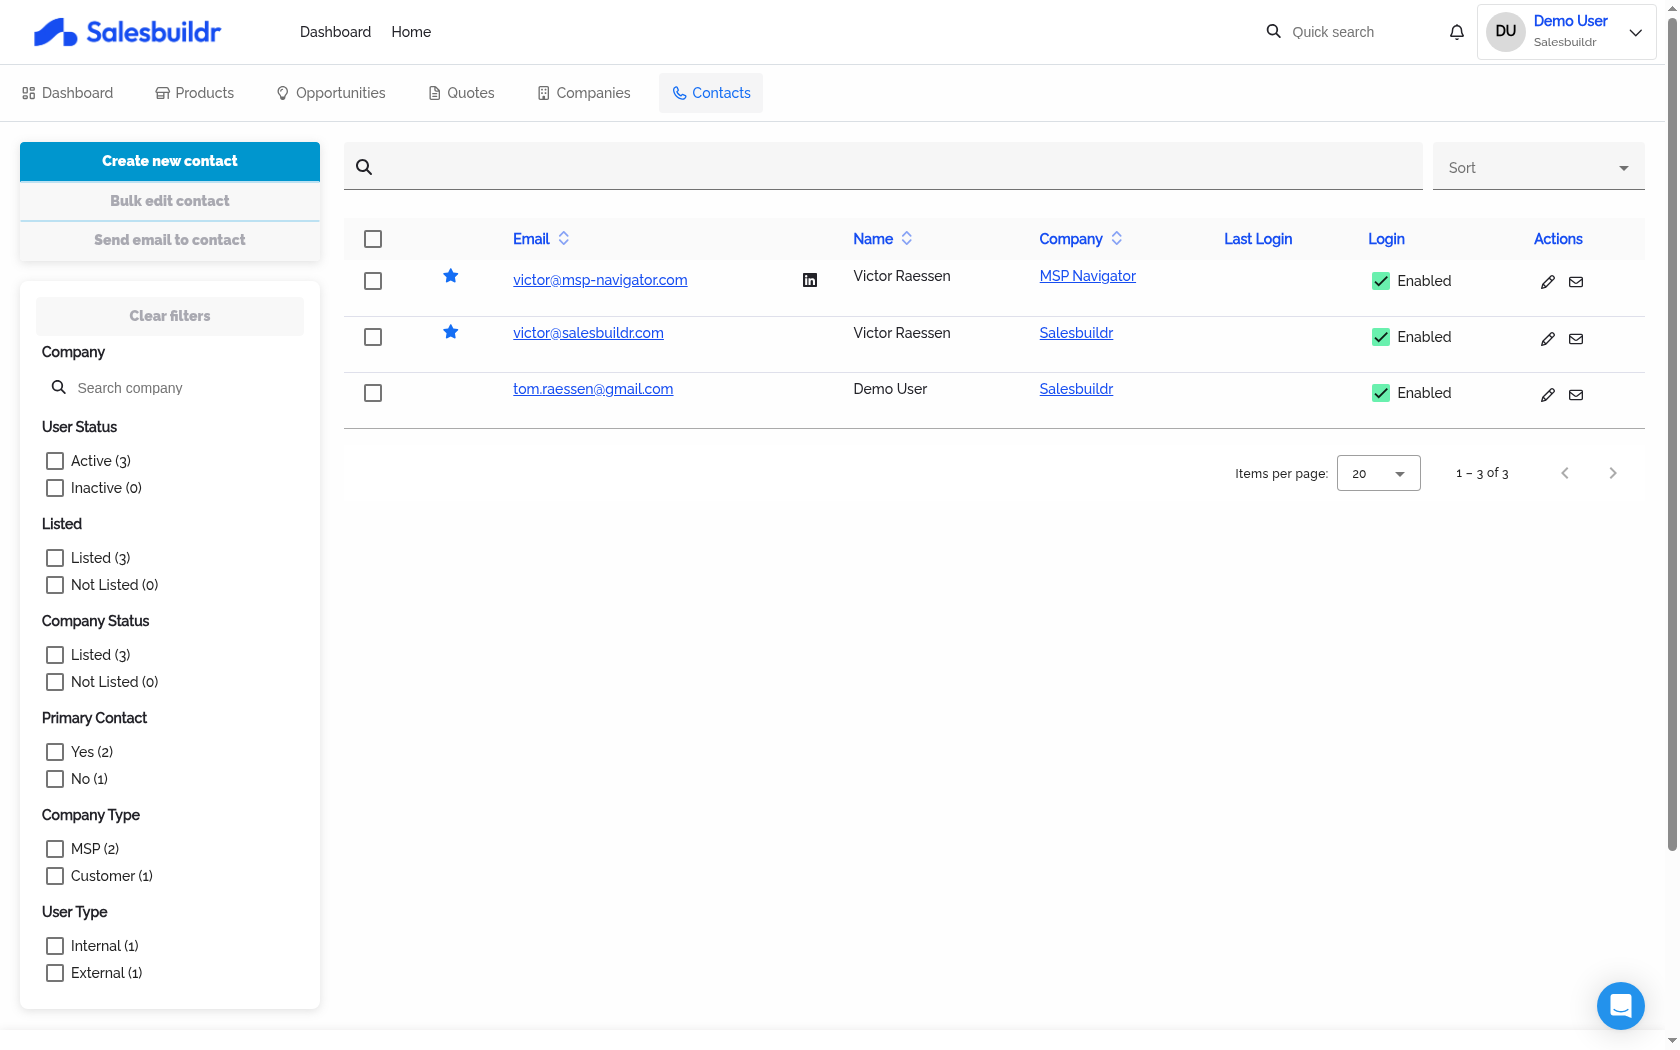The image size is (1680, 1050).
Task: Sort by Name column arrows
Action: [907, 238]
